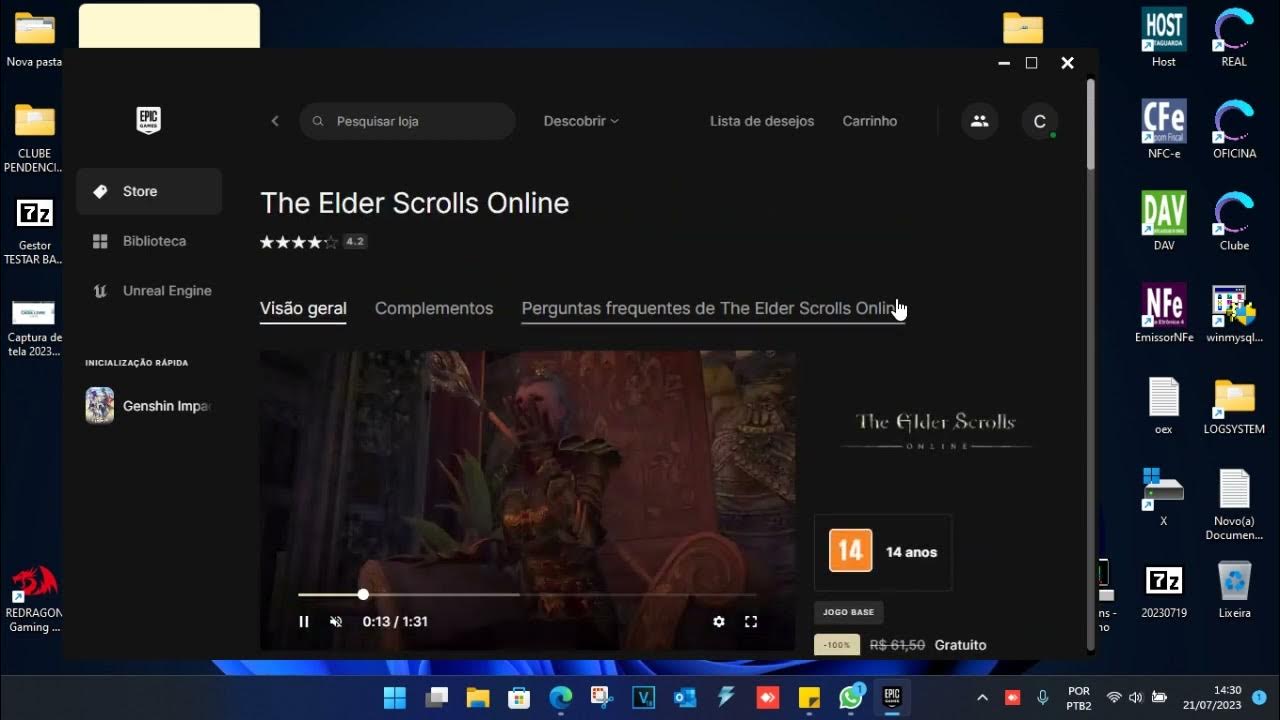Select the Nova pasta desktop folder
Screen dimensions: 1280x720
[35, 40]
